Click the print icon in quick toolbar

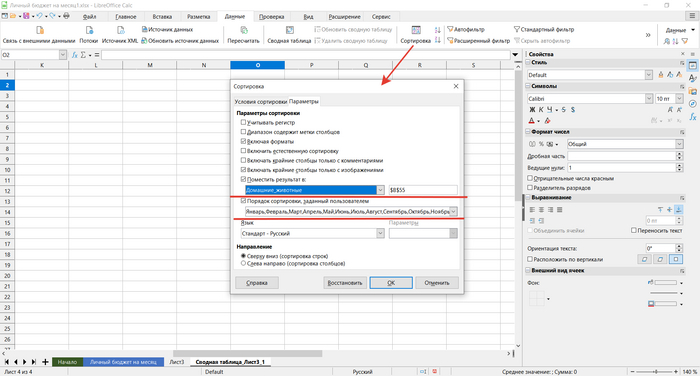67,16
